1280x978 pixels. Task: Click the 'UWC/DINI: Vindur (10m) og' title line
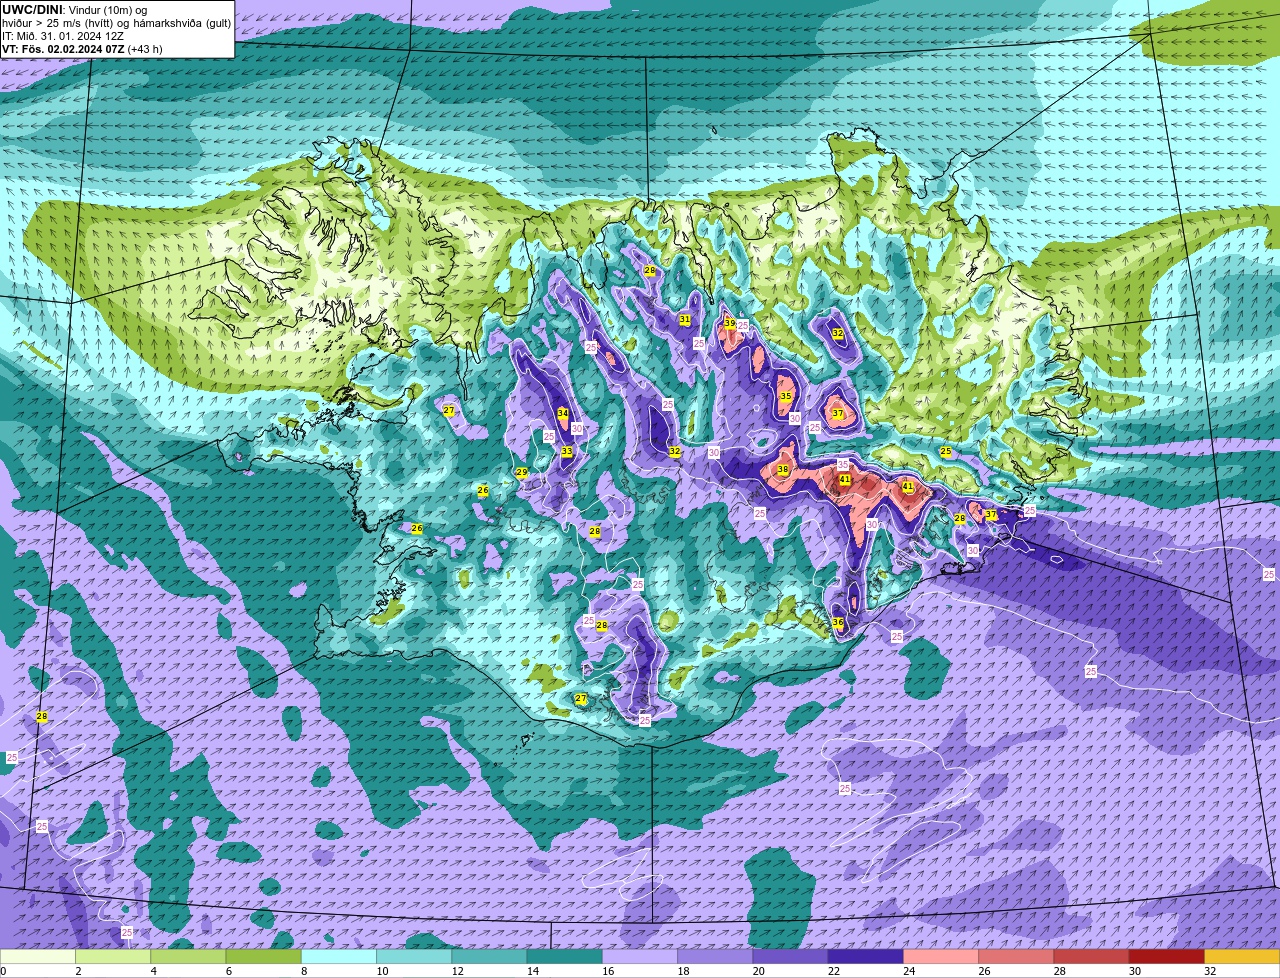pyautogui.click(x=75, y=9)
